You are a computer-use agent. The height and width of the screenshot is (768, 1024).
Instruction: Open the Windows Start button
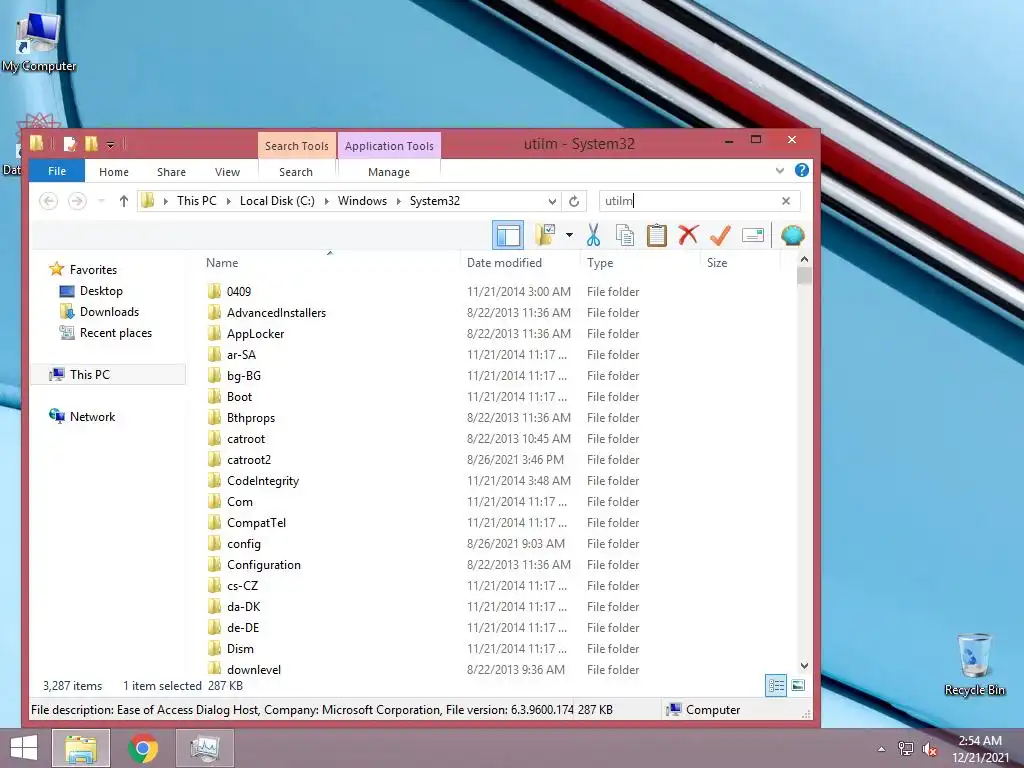tap(24, 748)
